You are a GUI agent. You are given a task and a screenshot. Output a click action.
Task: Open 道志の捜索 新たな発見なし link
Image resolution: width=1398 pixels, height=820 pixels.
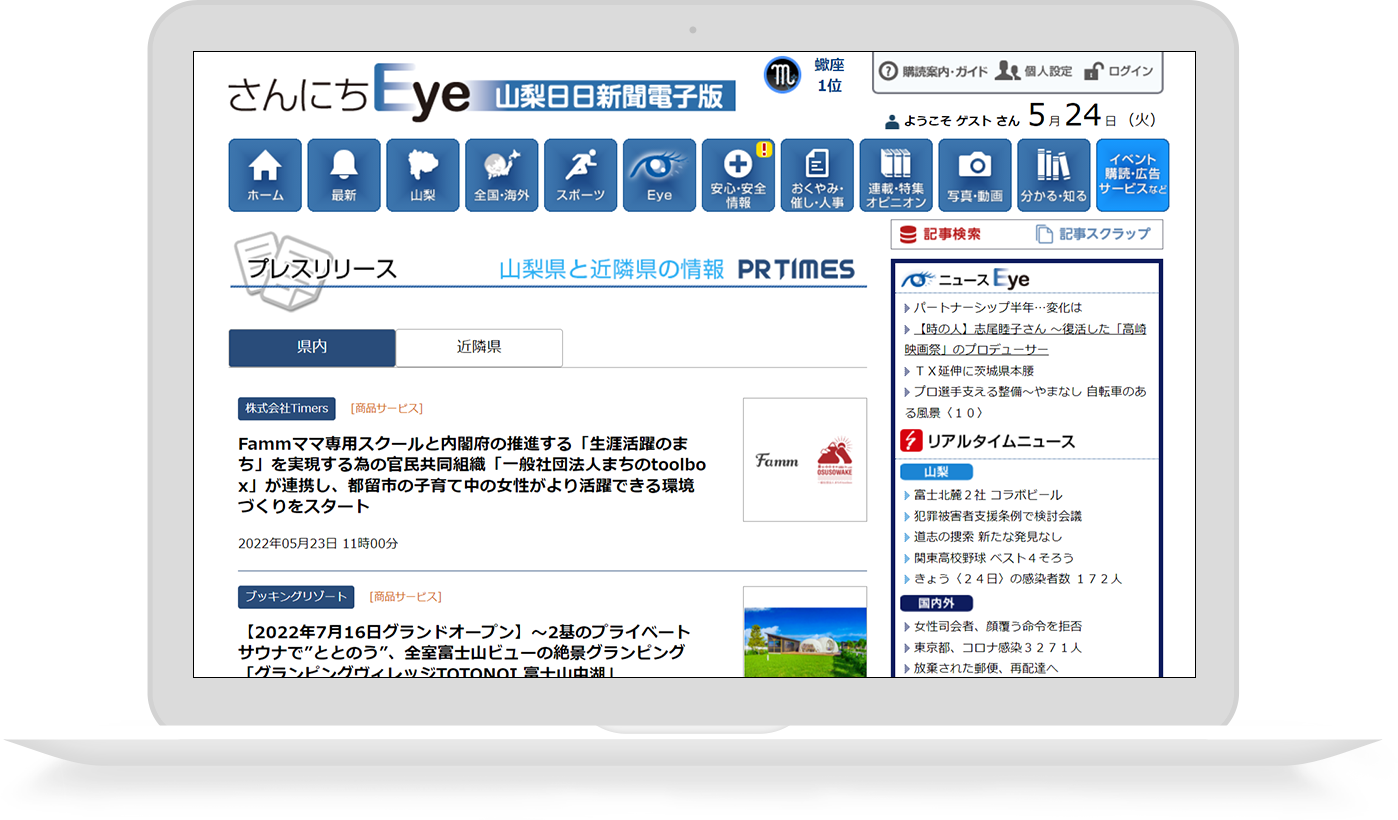coord(987,537)
